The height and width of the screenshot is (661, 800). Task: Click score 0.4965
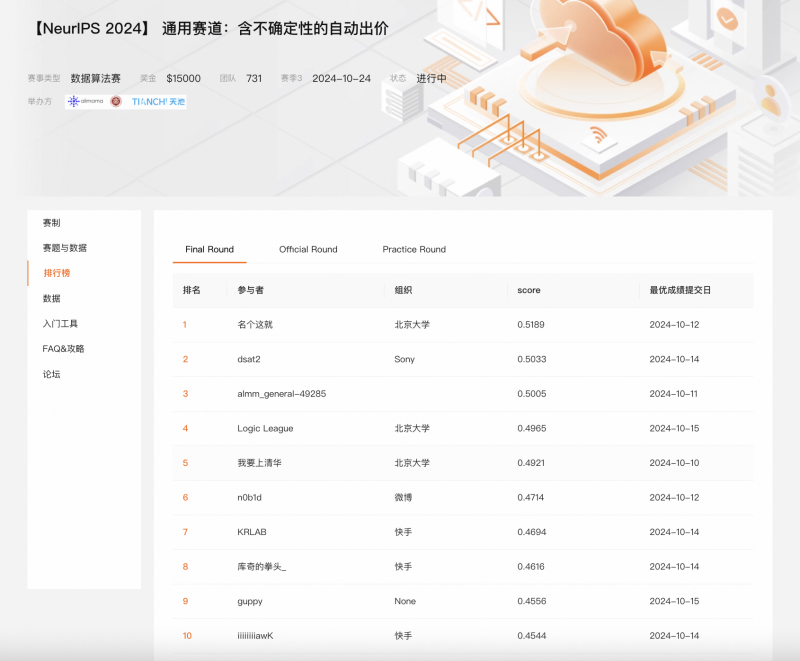[x=532, y=428]
